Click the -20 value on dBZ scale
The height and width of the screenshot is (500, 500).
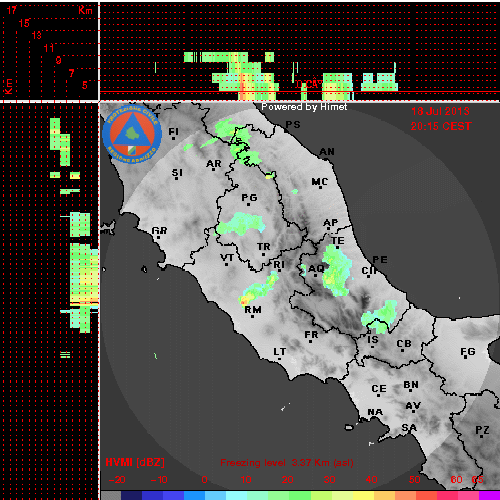pyautogui.click(x=117, y=480)
